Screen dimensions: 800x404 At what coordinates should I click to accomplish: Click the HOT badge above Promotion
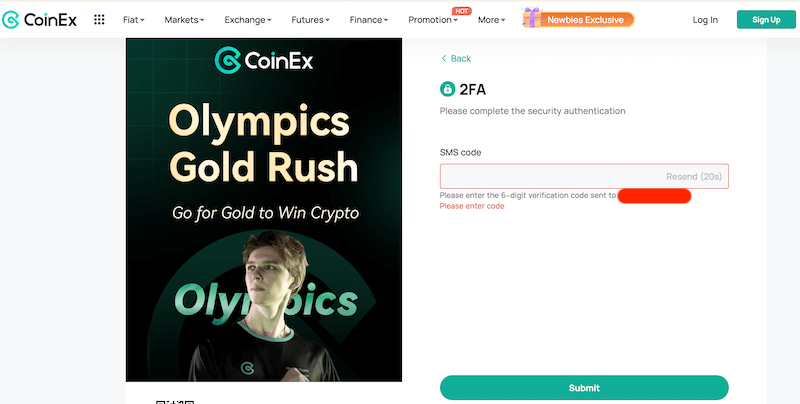(x=462, y=10)
